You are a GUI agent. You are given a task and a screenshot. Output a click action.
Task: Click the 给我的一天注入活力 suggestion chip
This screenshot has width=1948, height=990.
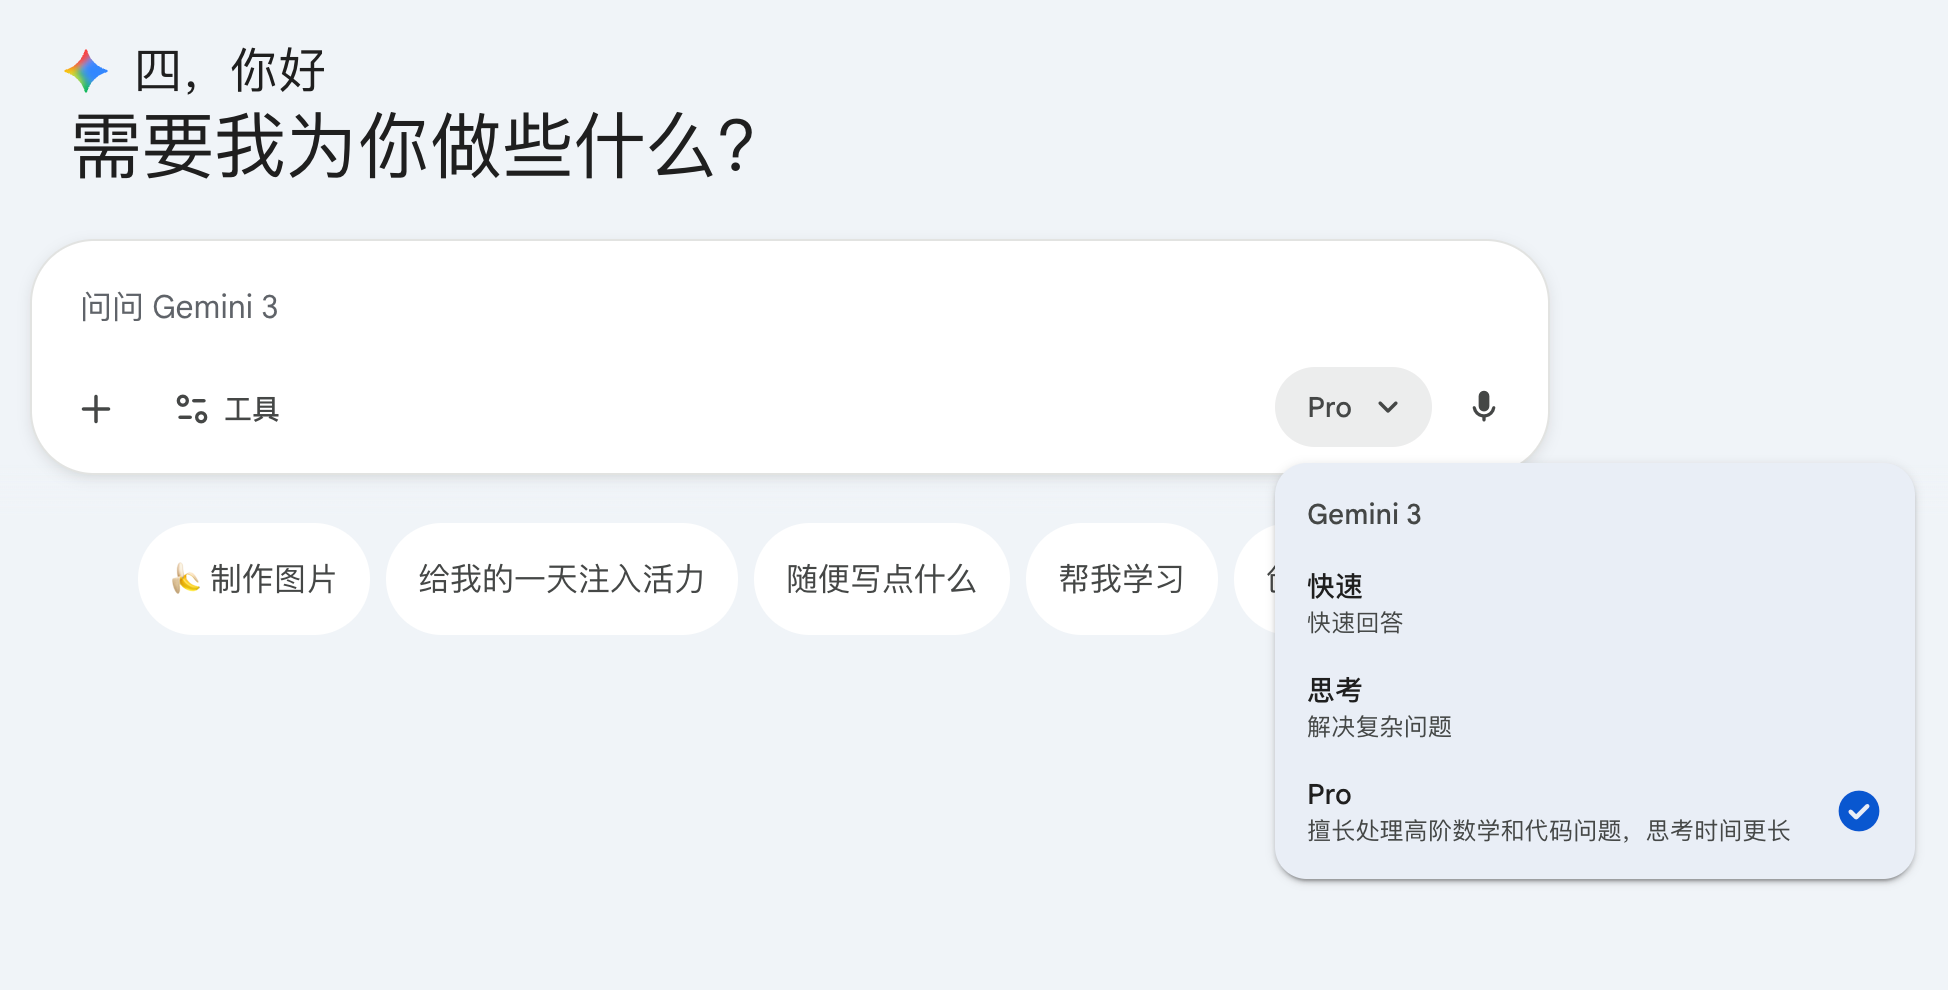click(562, 579)
